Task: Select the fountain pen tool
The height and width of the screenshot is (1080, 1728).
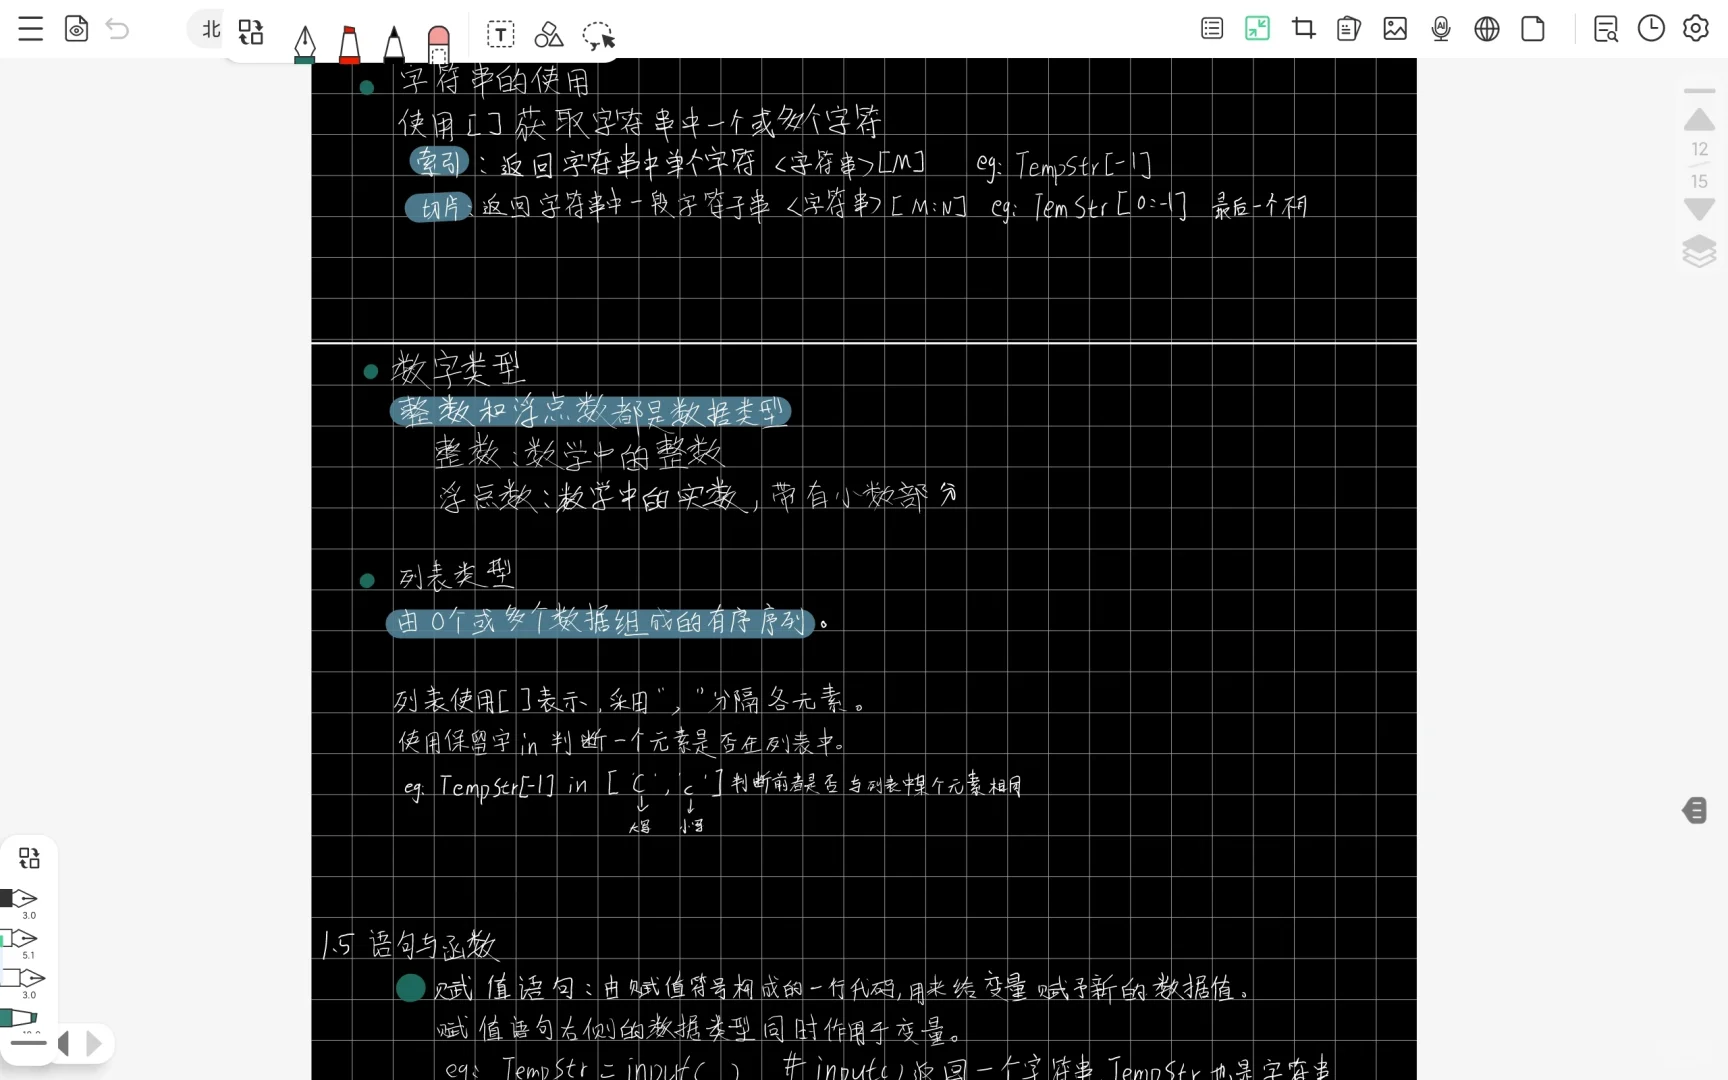Action: click(305, 40)
